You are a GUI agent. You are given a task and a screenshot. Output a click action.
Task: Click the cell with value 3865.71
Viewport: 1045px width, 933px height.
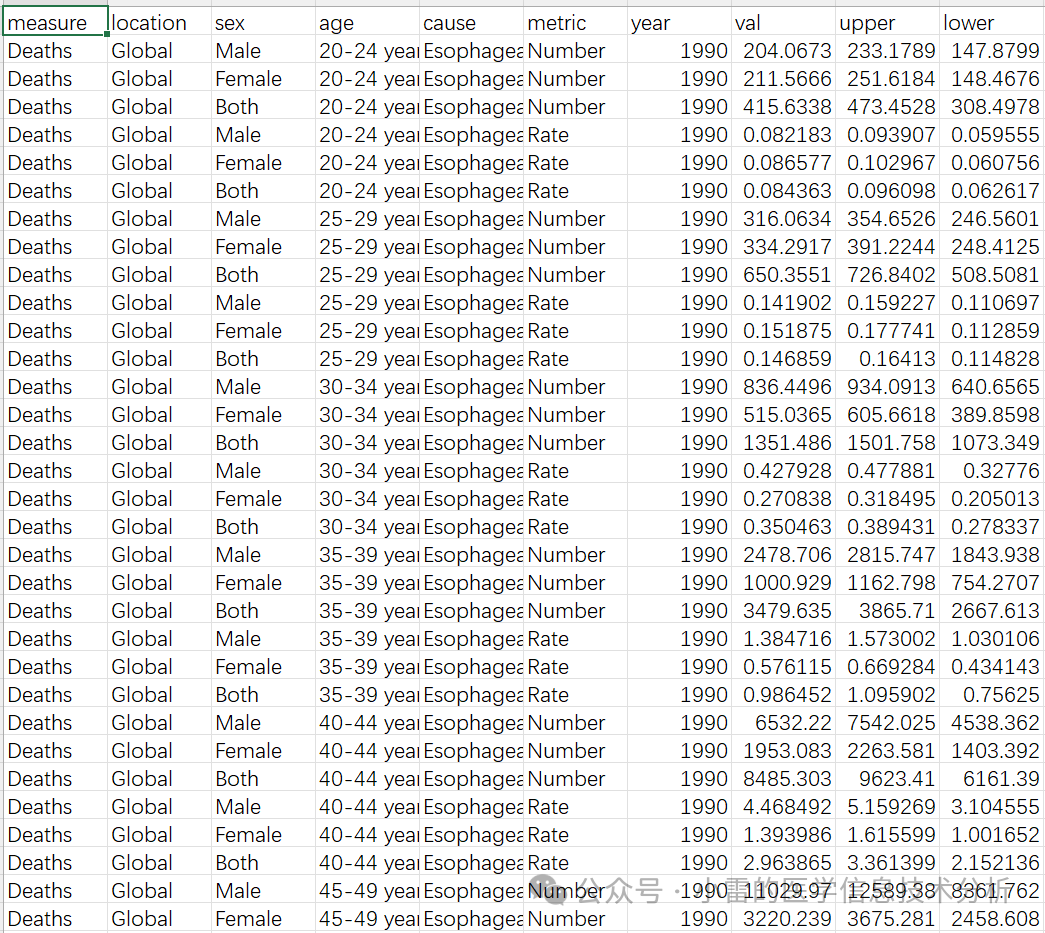pyautogui.click(x=887, y=610)
